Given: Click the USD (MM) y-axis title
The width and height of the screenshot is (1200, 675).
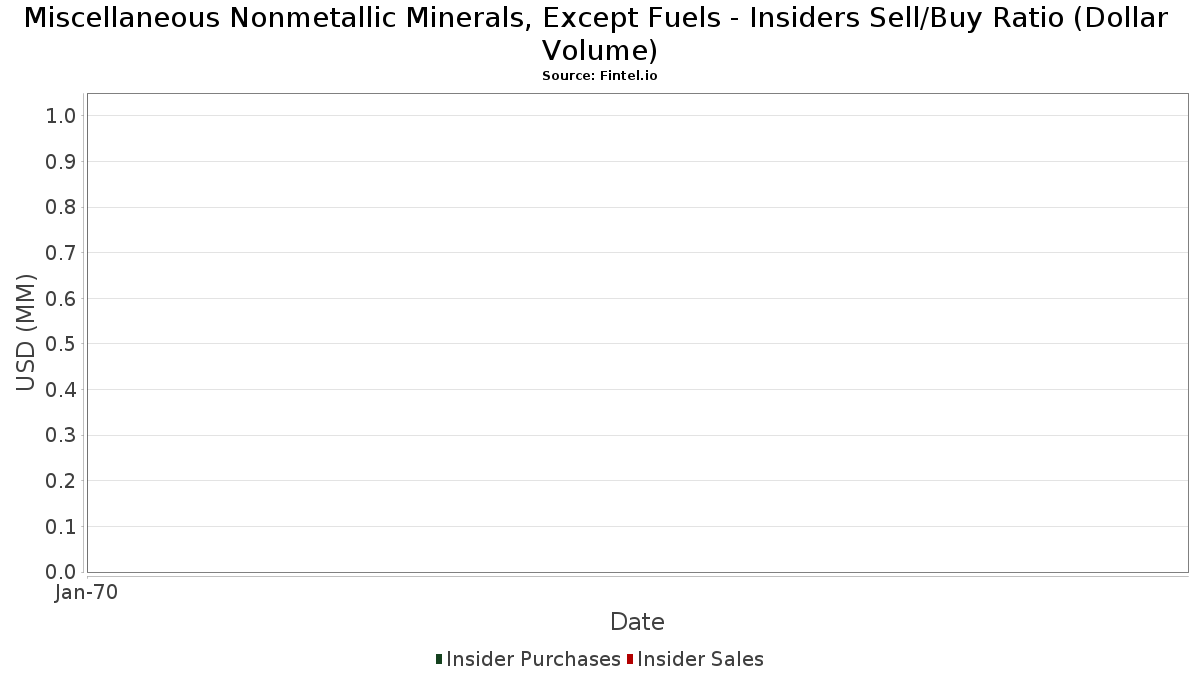Looking at the screenshot, I should coord(26,333).
